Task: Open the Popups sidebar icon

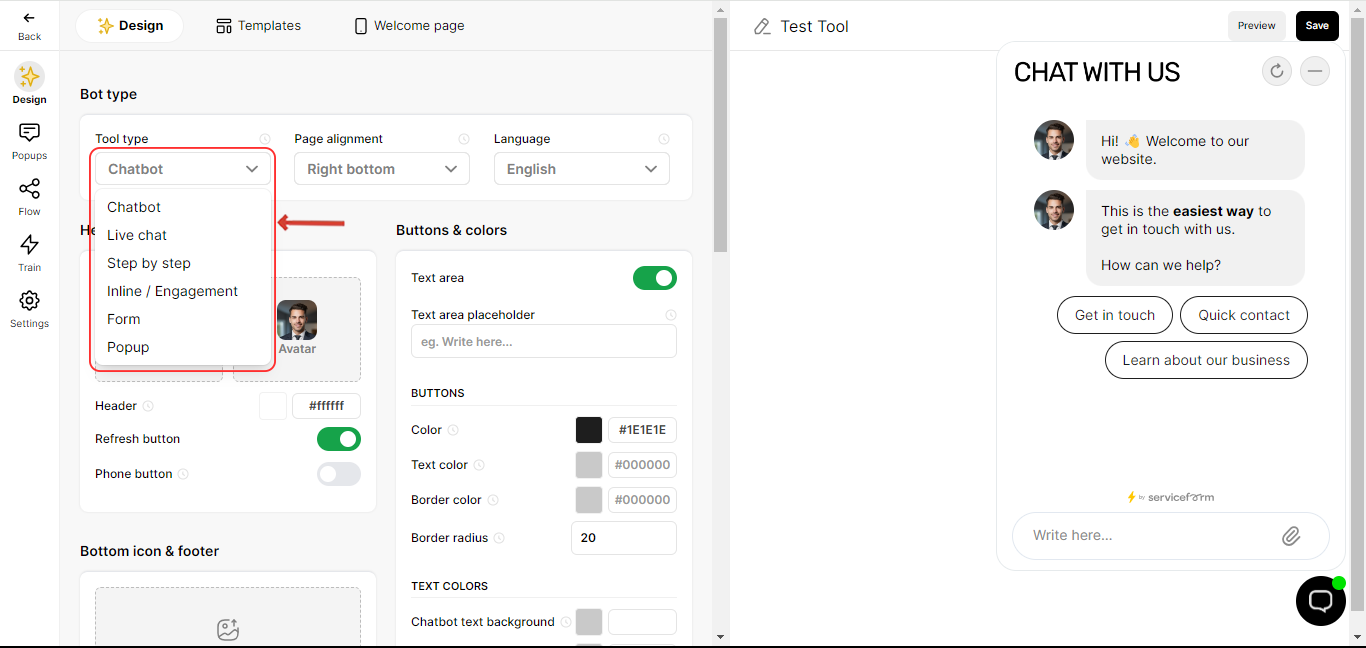Action: (29, 133)
